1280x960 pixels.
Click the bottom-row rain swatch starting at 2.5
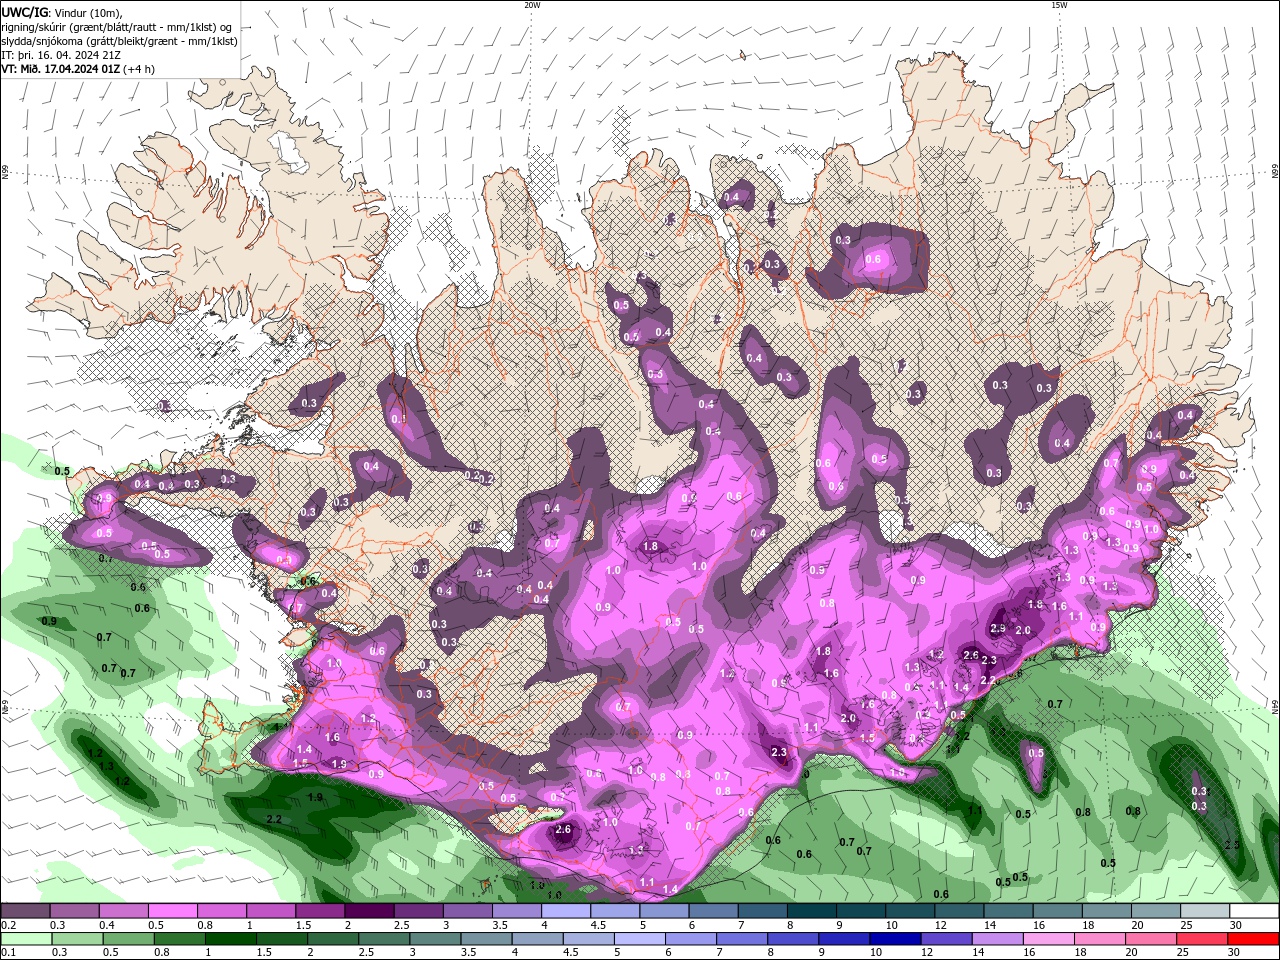tap(383, 939)
